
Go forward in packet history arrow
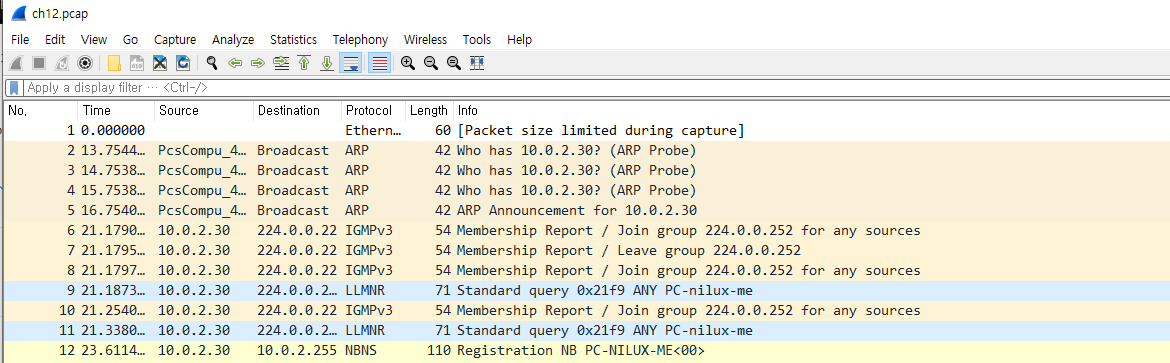click(258, 63)
